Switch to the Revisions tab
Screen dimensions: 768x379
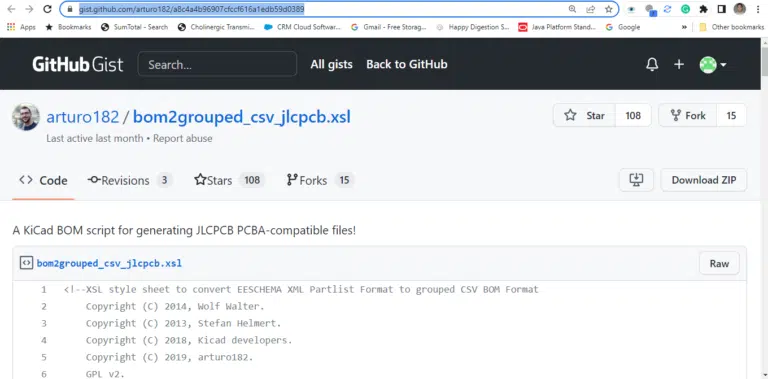130,180
